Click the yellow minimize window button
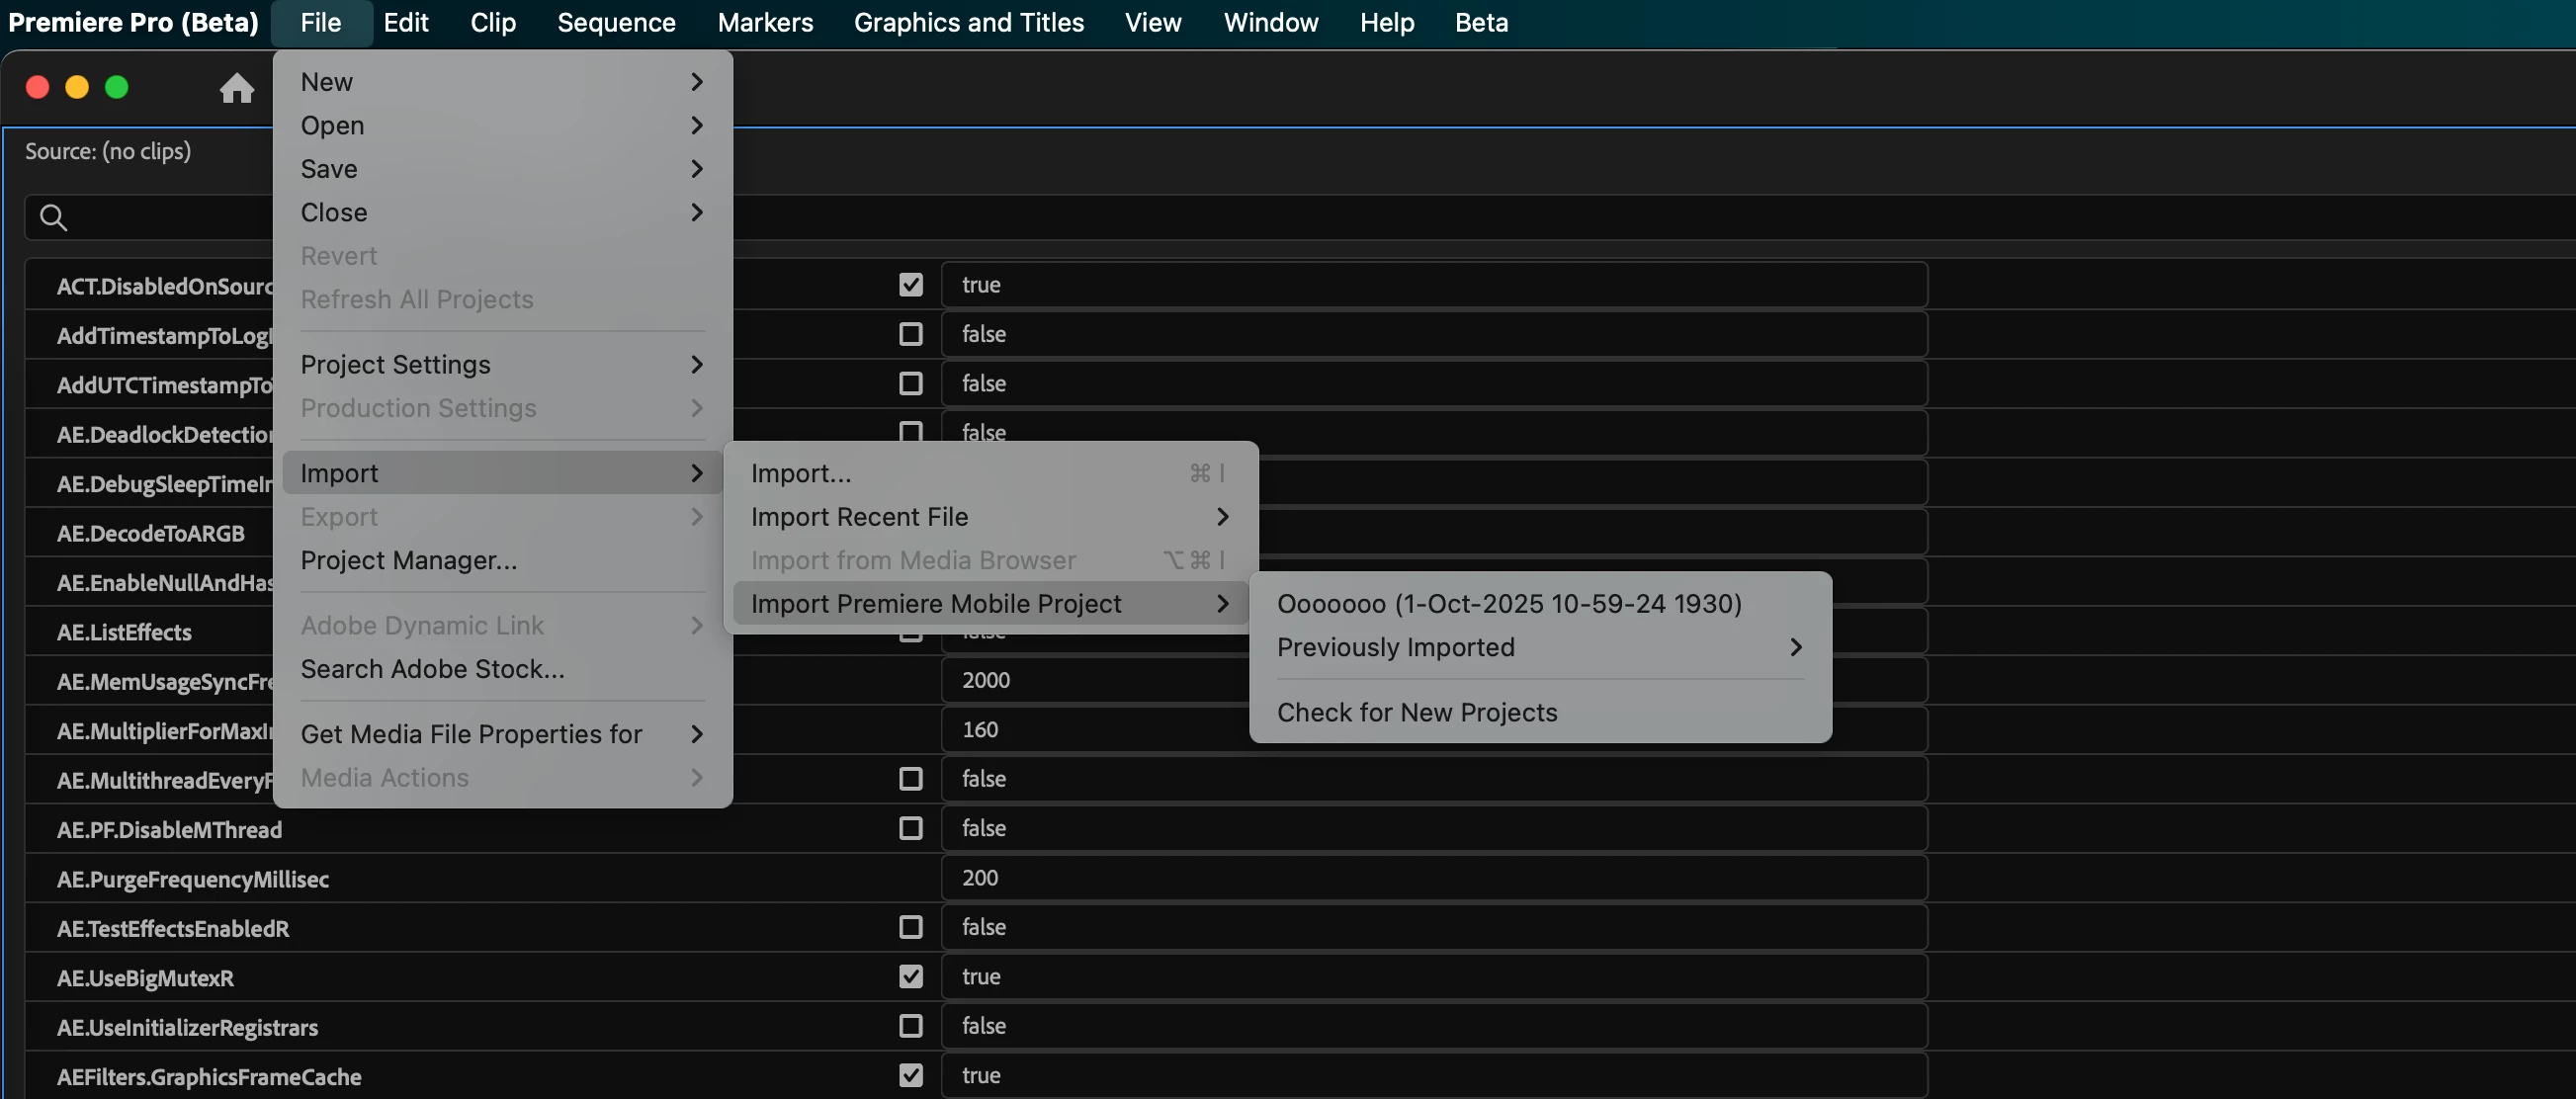Image resolution: width=2576 pixels, height=1099 pixels. point(77,87)
